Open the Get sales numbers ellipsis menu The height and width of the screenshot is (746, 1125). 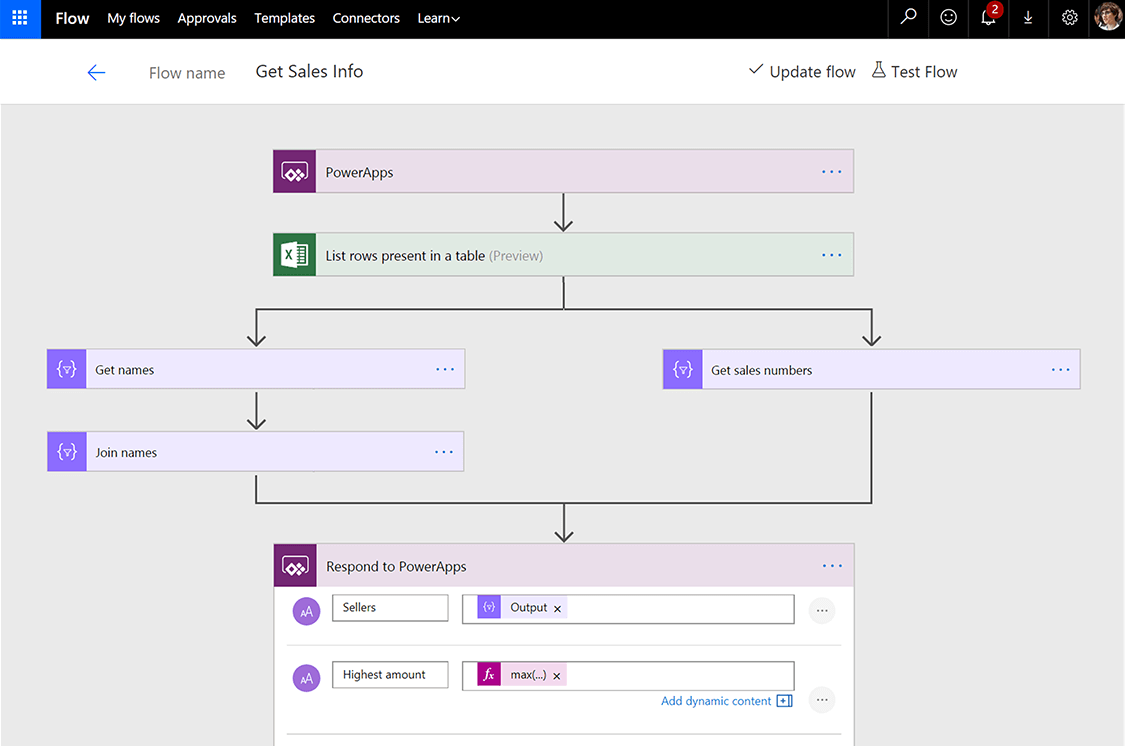pyautogui.click(x=1060, y=369)
